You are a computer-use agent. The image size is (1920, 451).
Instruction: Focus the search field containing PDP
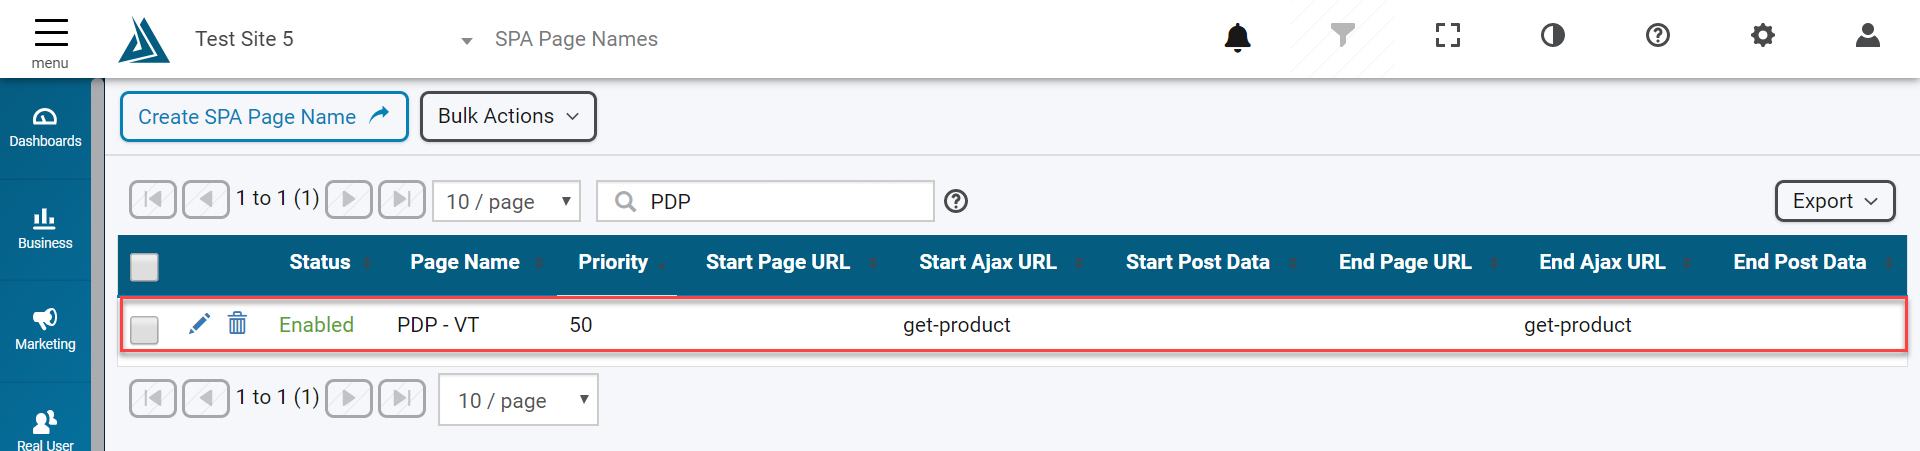[765, 201]
